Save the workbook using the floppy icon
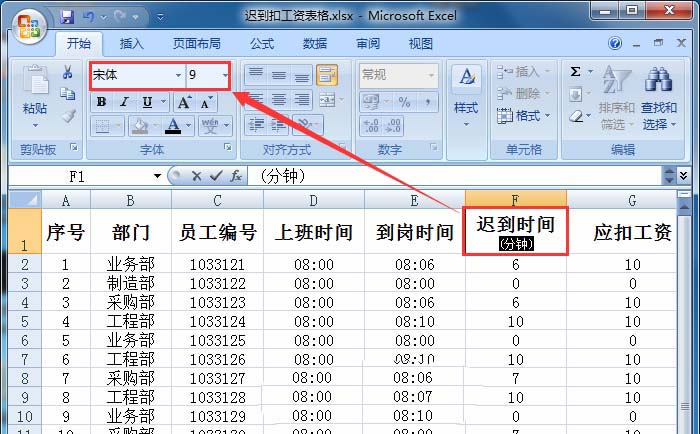Screen dimensions: 700x434 67,17
